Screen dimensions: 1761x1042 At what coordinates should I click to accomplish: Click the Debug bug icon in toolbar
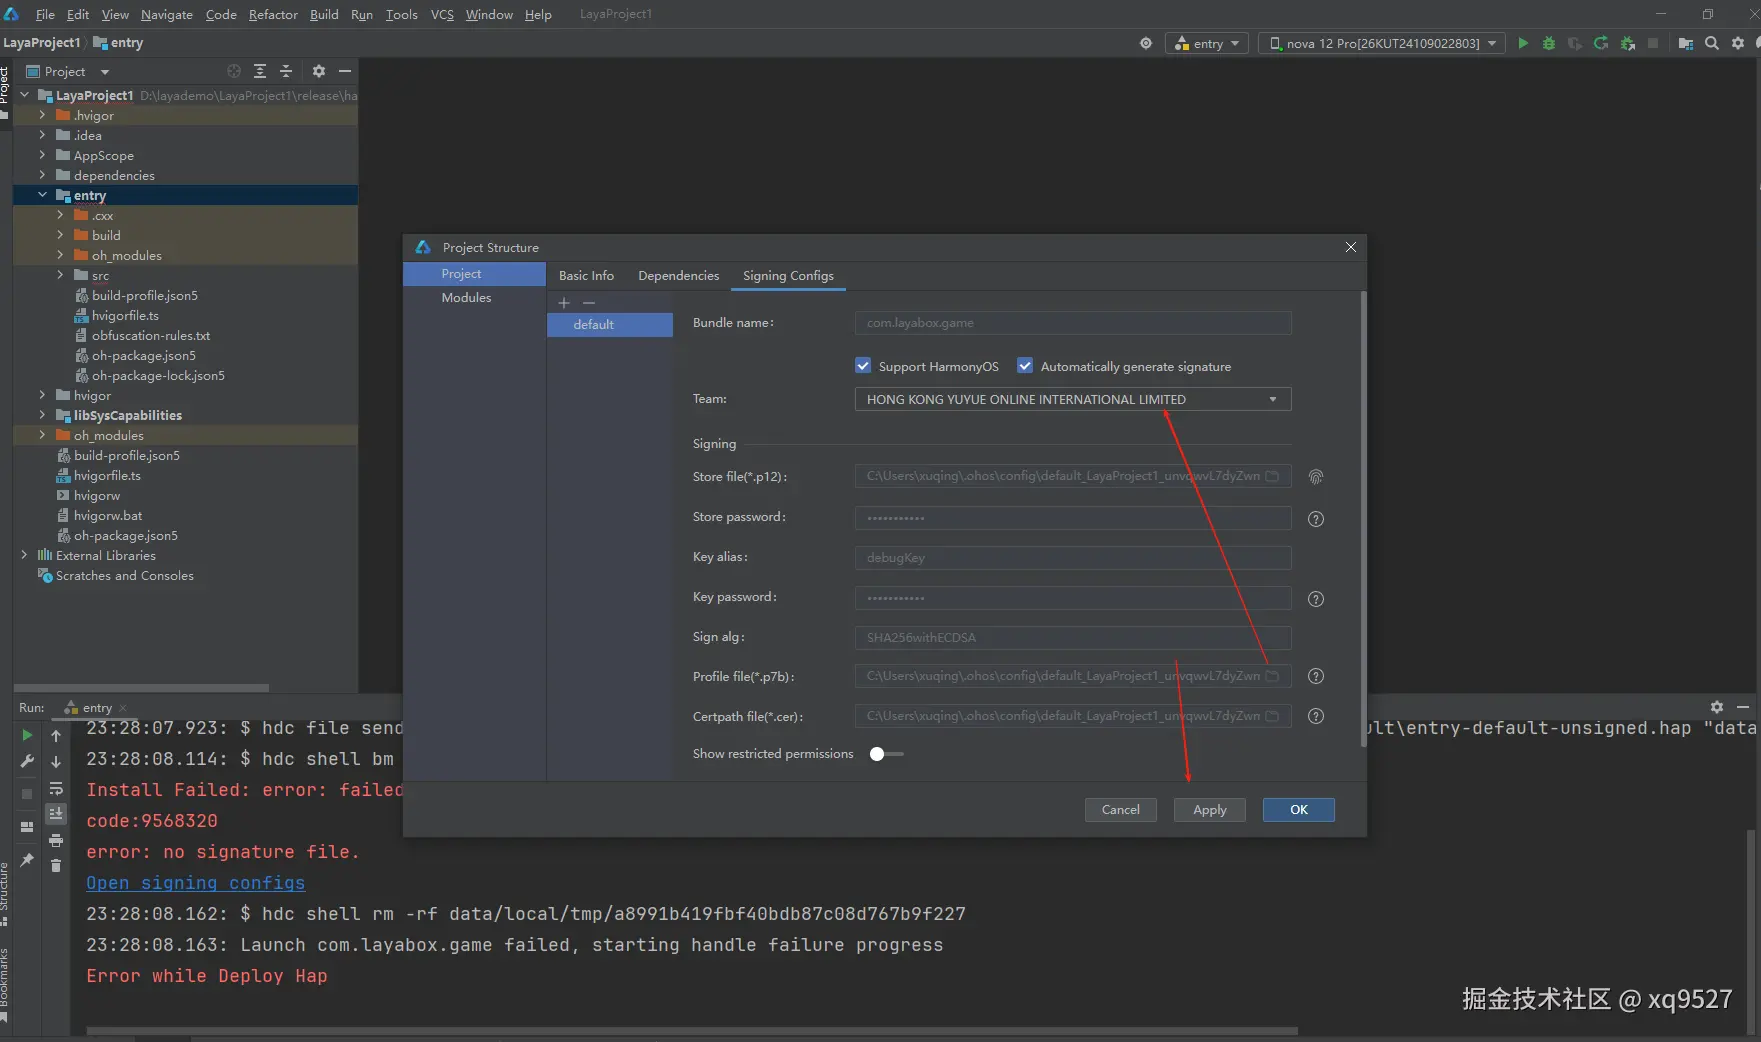[1548, 43]
